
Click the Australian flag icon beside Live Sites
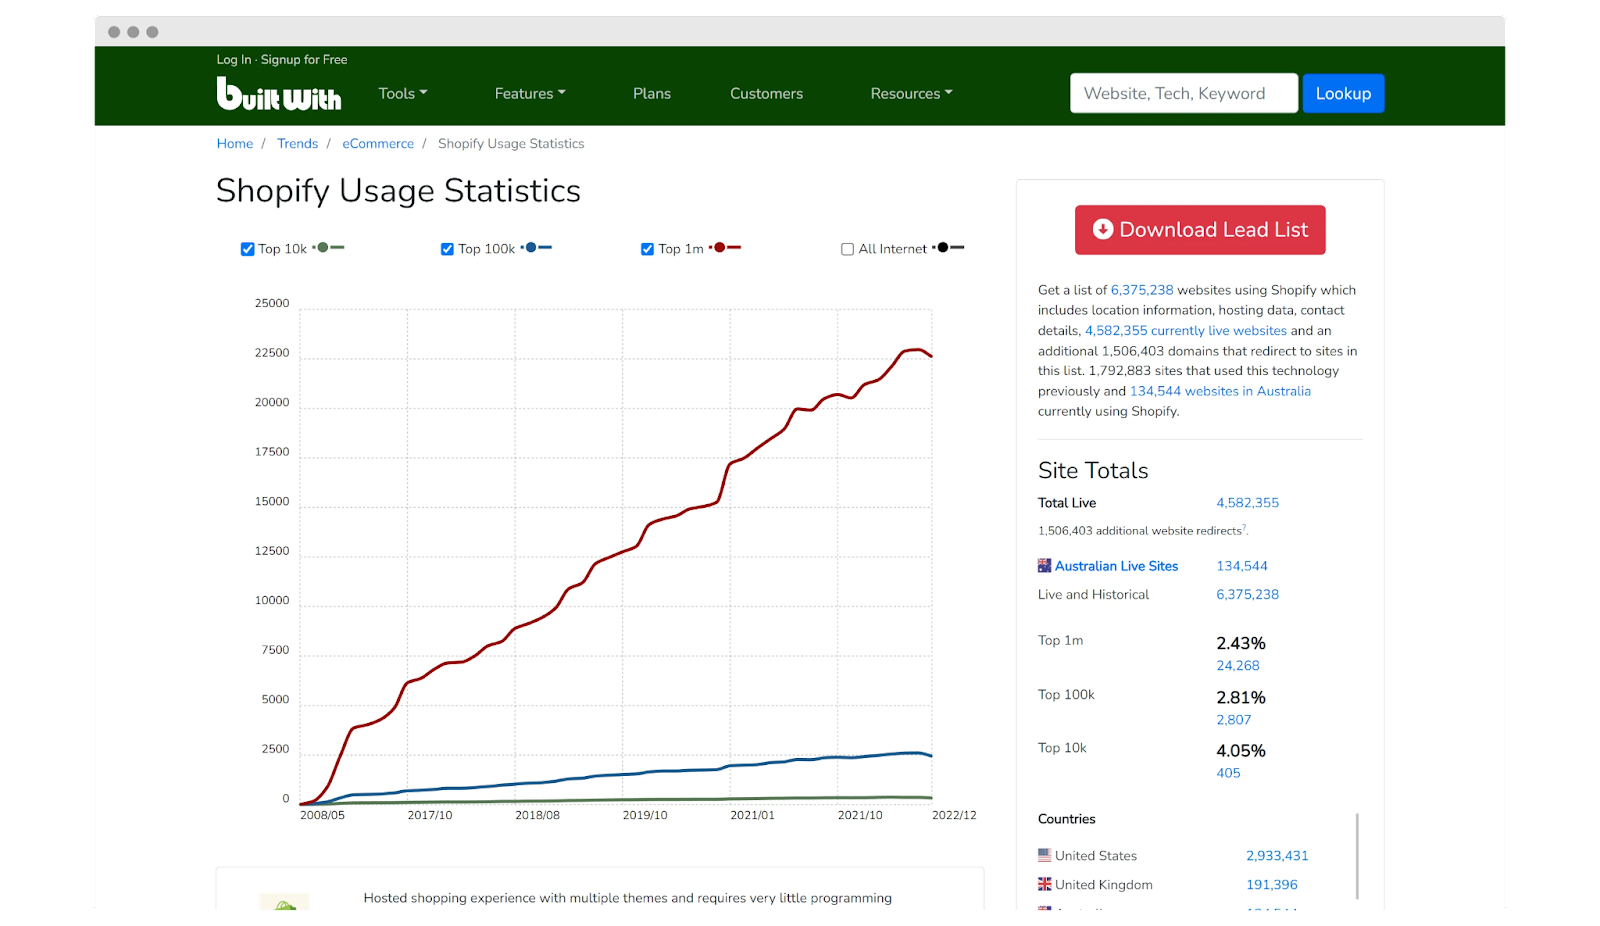coord(1044,566)
